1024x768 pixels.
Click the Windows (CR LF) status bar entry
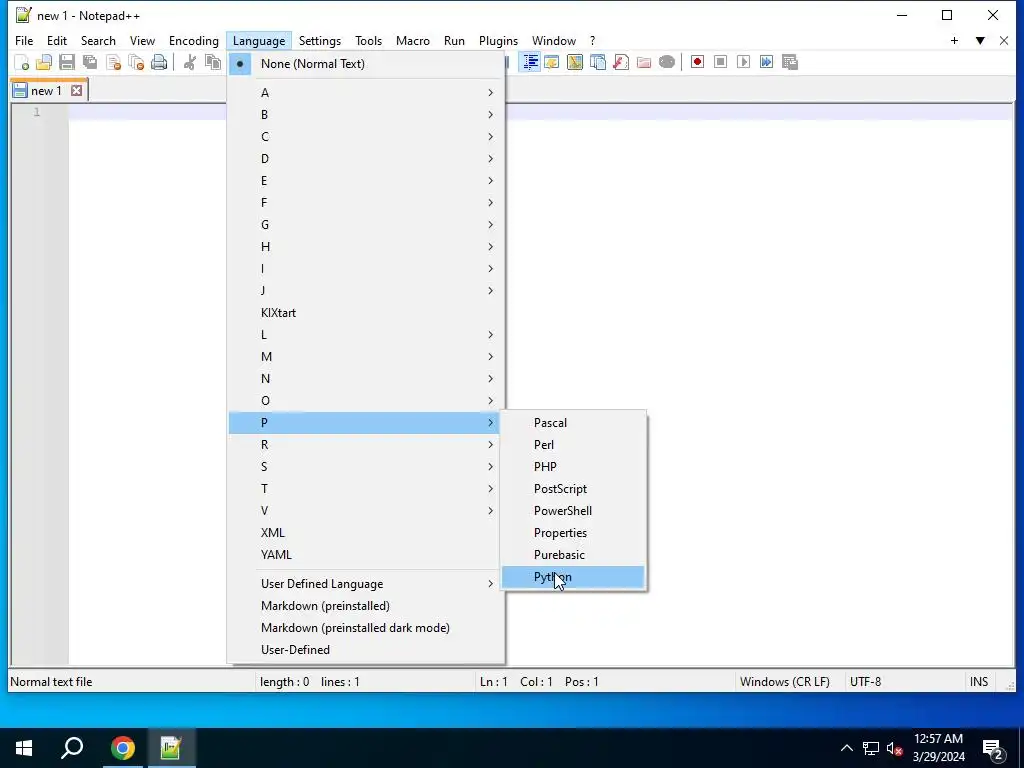785,682
